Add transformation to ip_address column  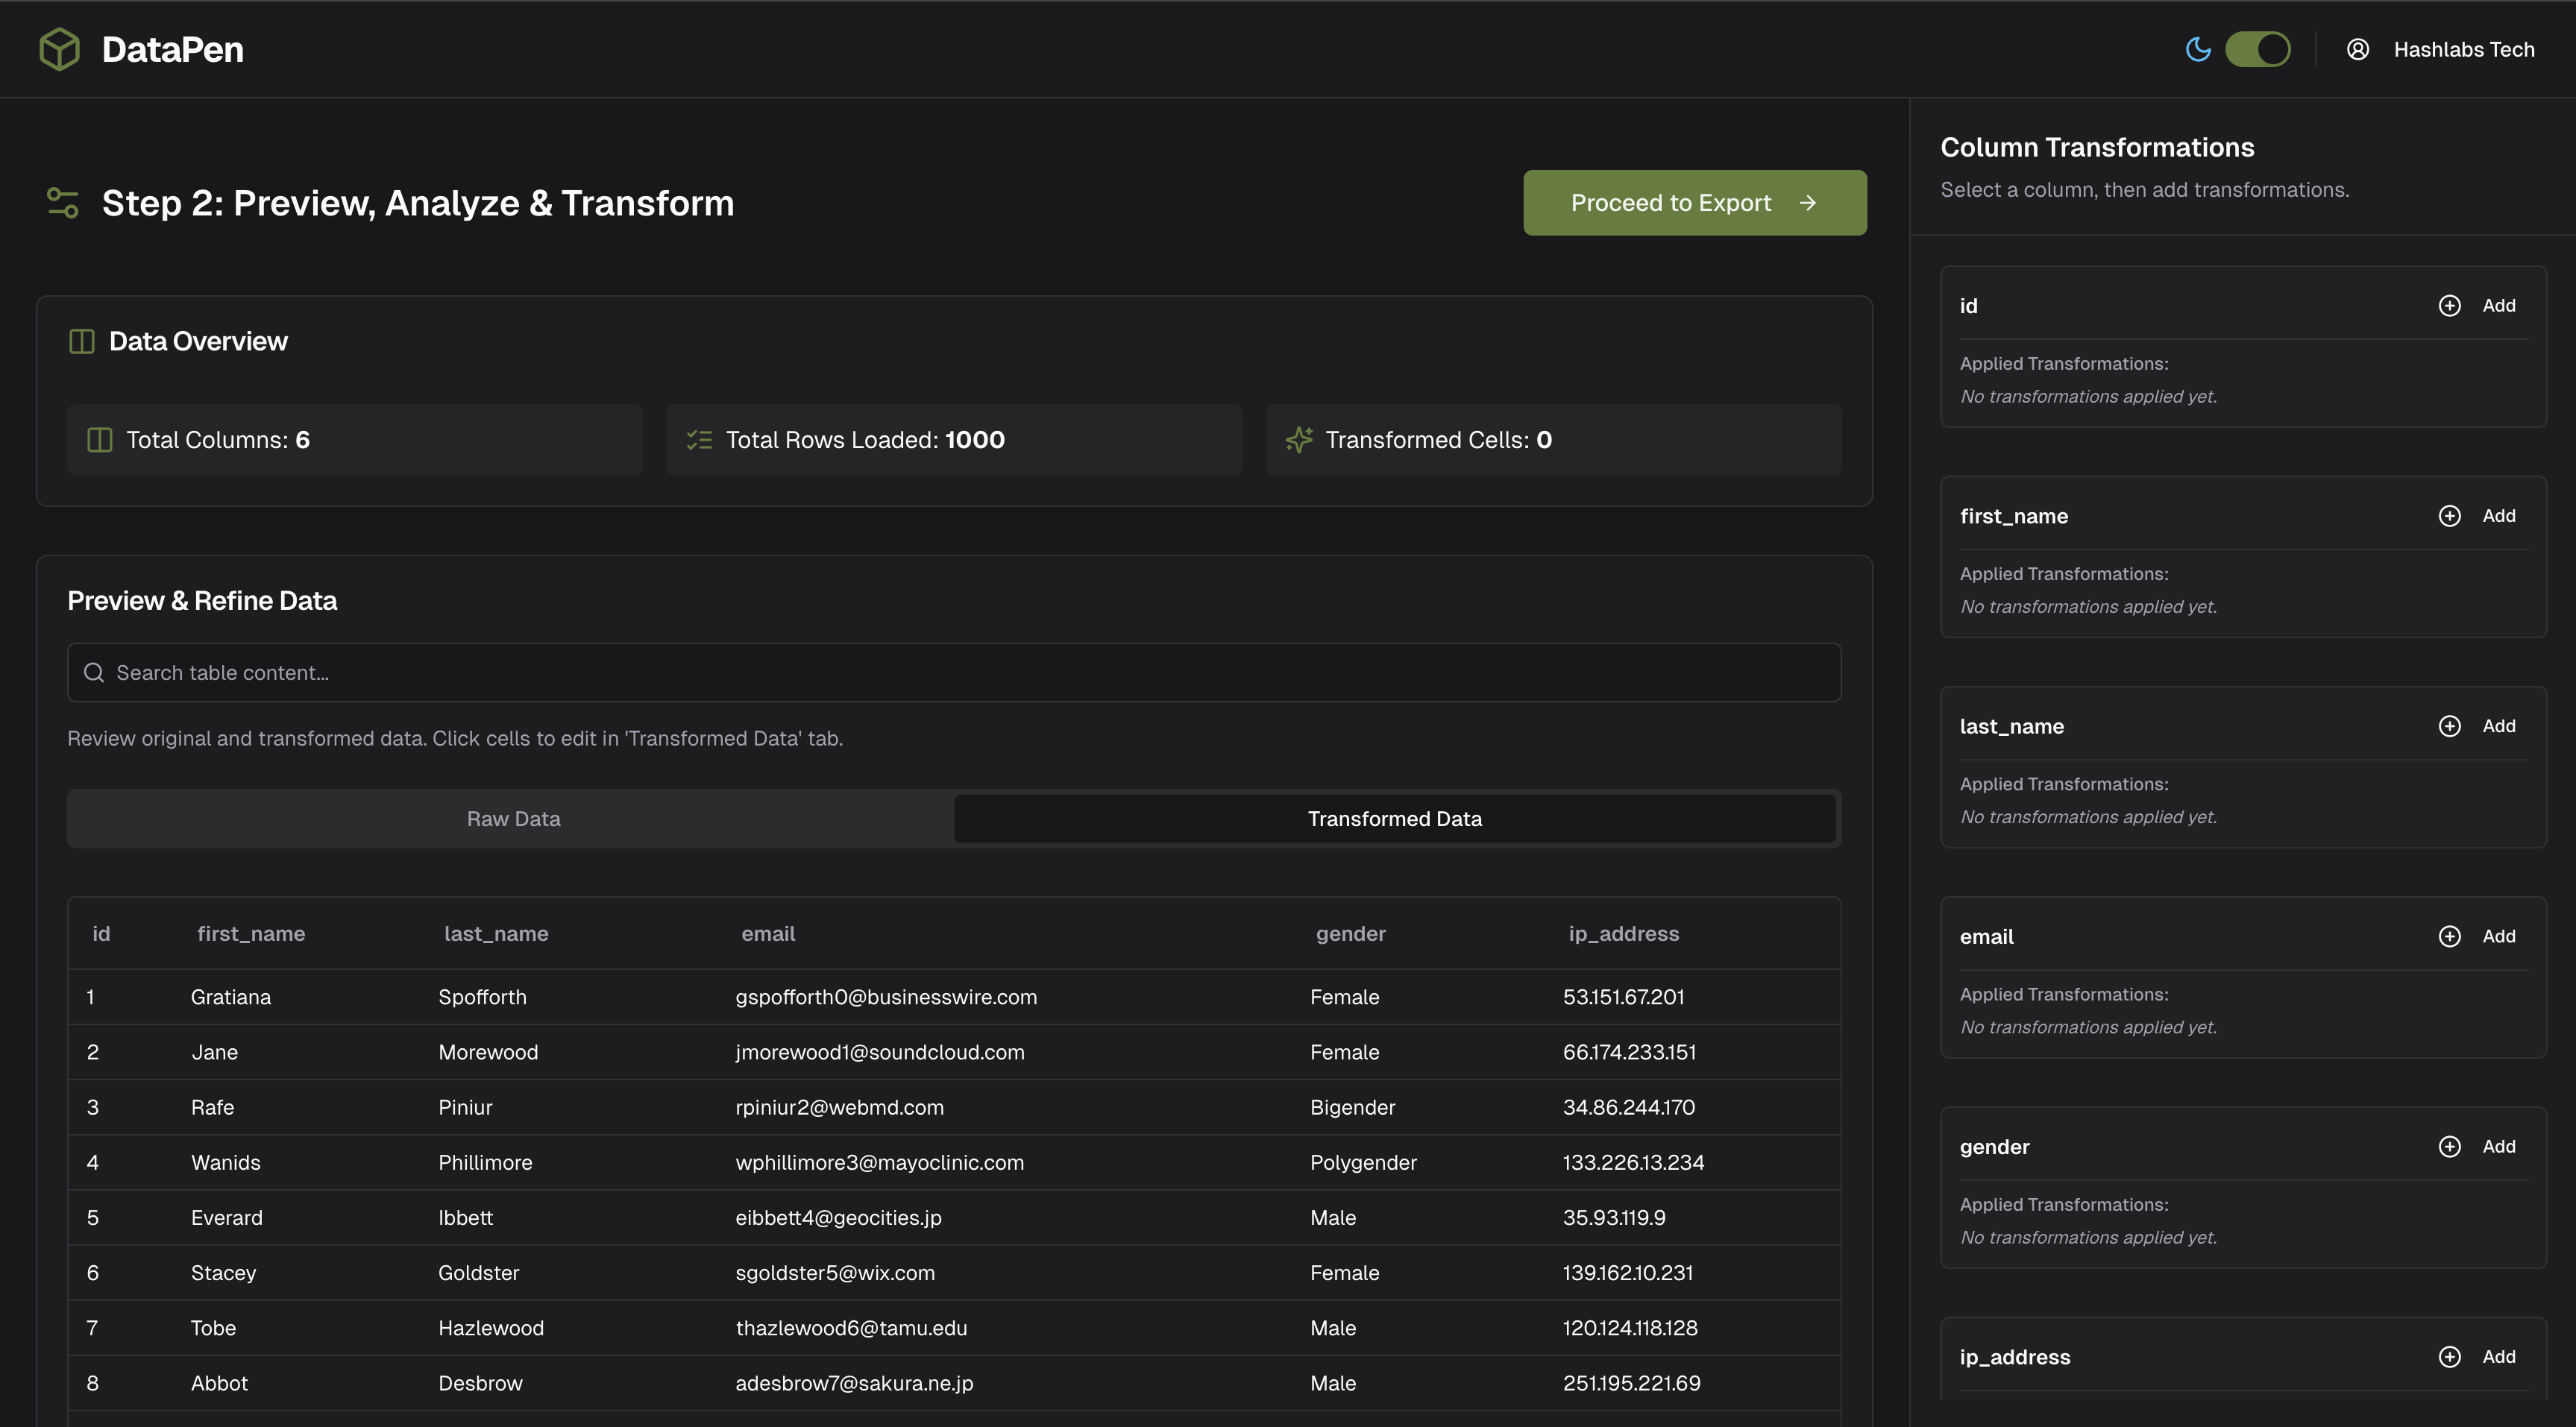2477,1357
